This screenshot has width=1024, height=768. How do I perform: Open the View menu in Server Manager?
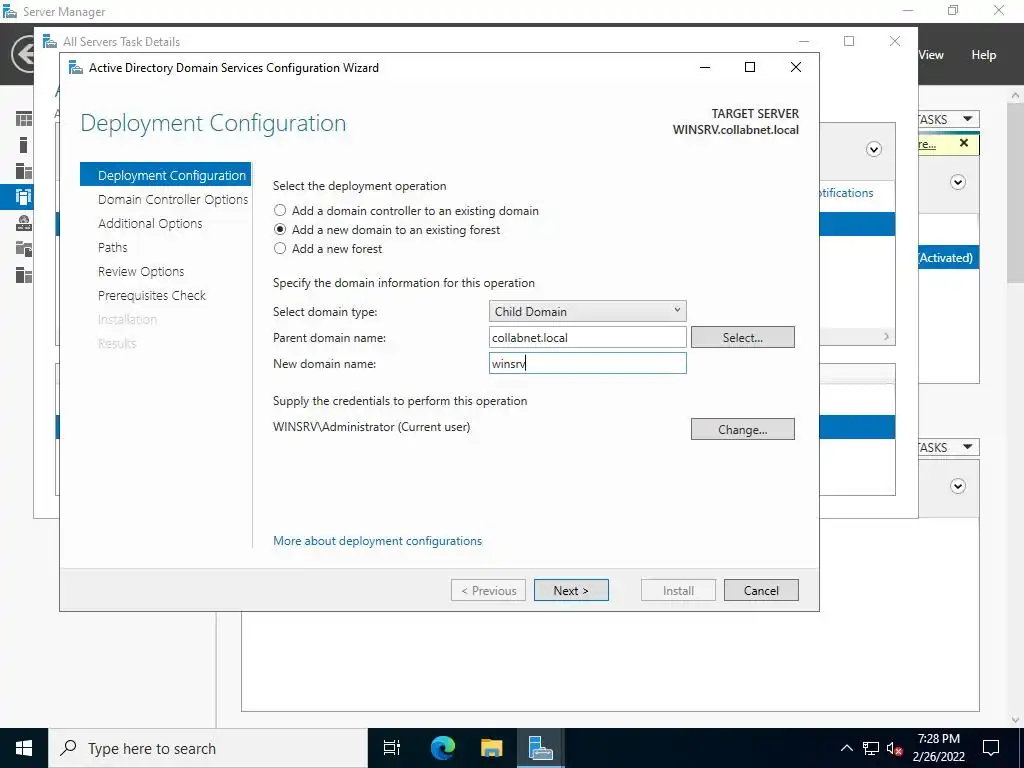pyautogui.click(x=931, y=55)
